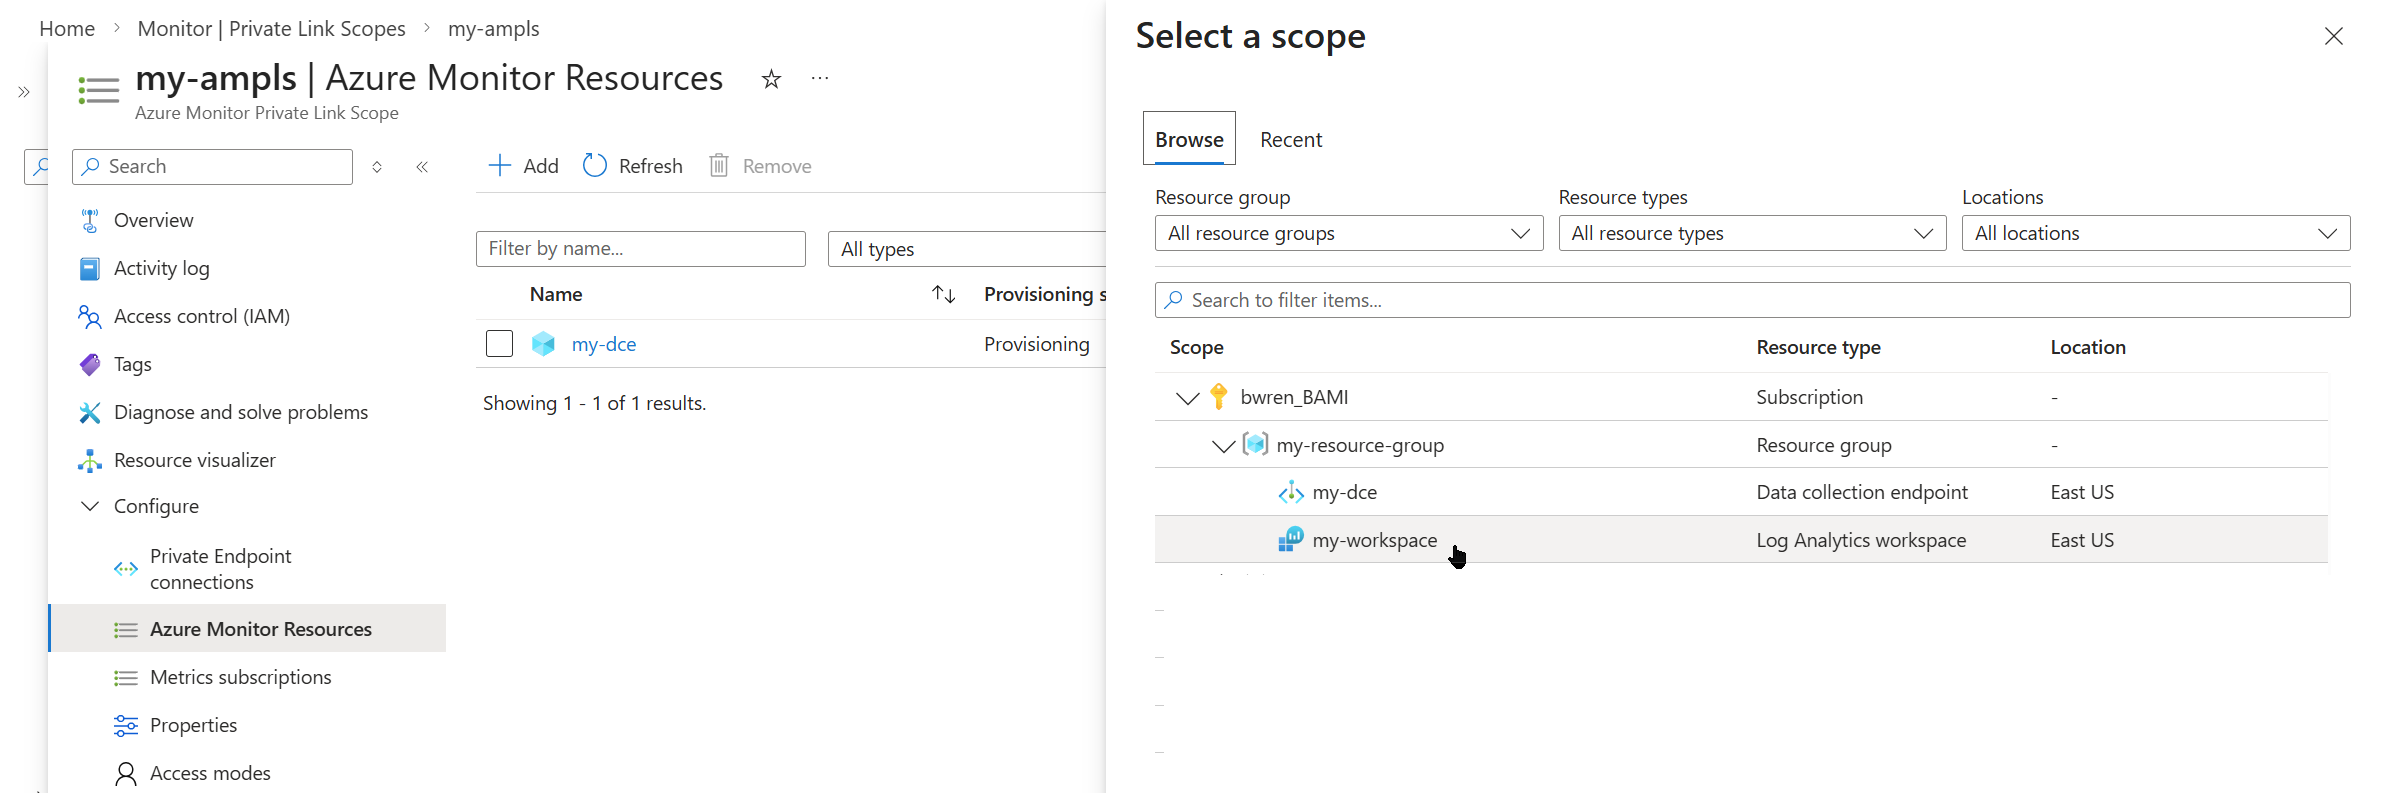2384x793 pixels.
Task: Open the Locations dropdown
Action: click(2155, 233)
